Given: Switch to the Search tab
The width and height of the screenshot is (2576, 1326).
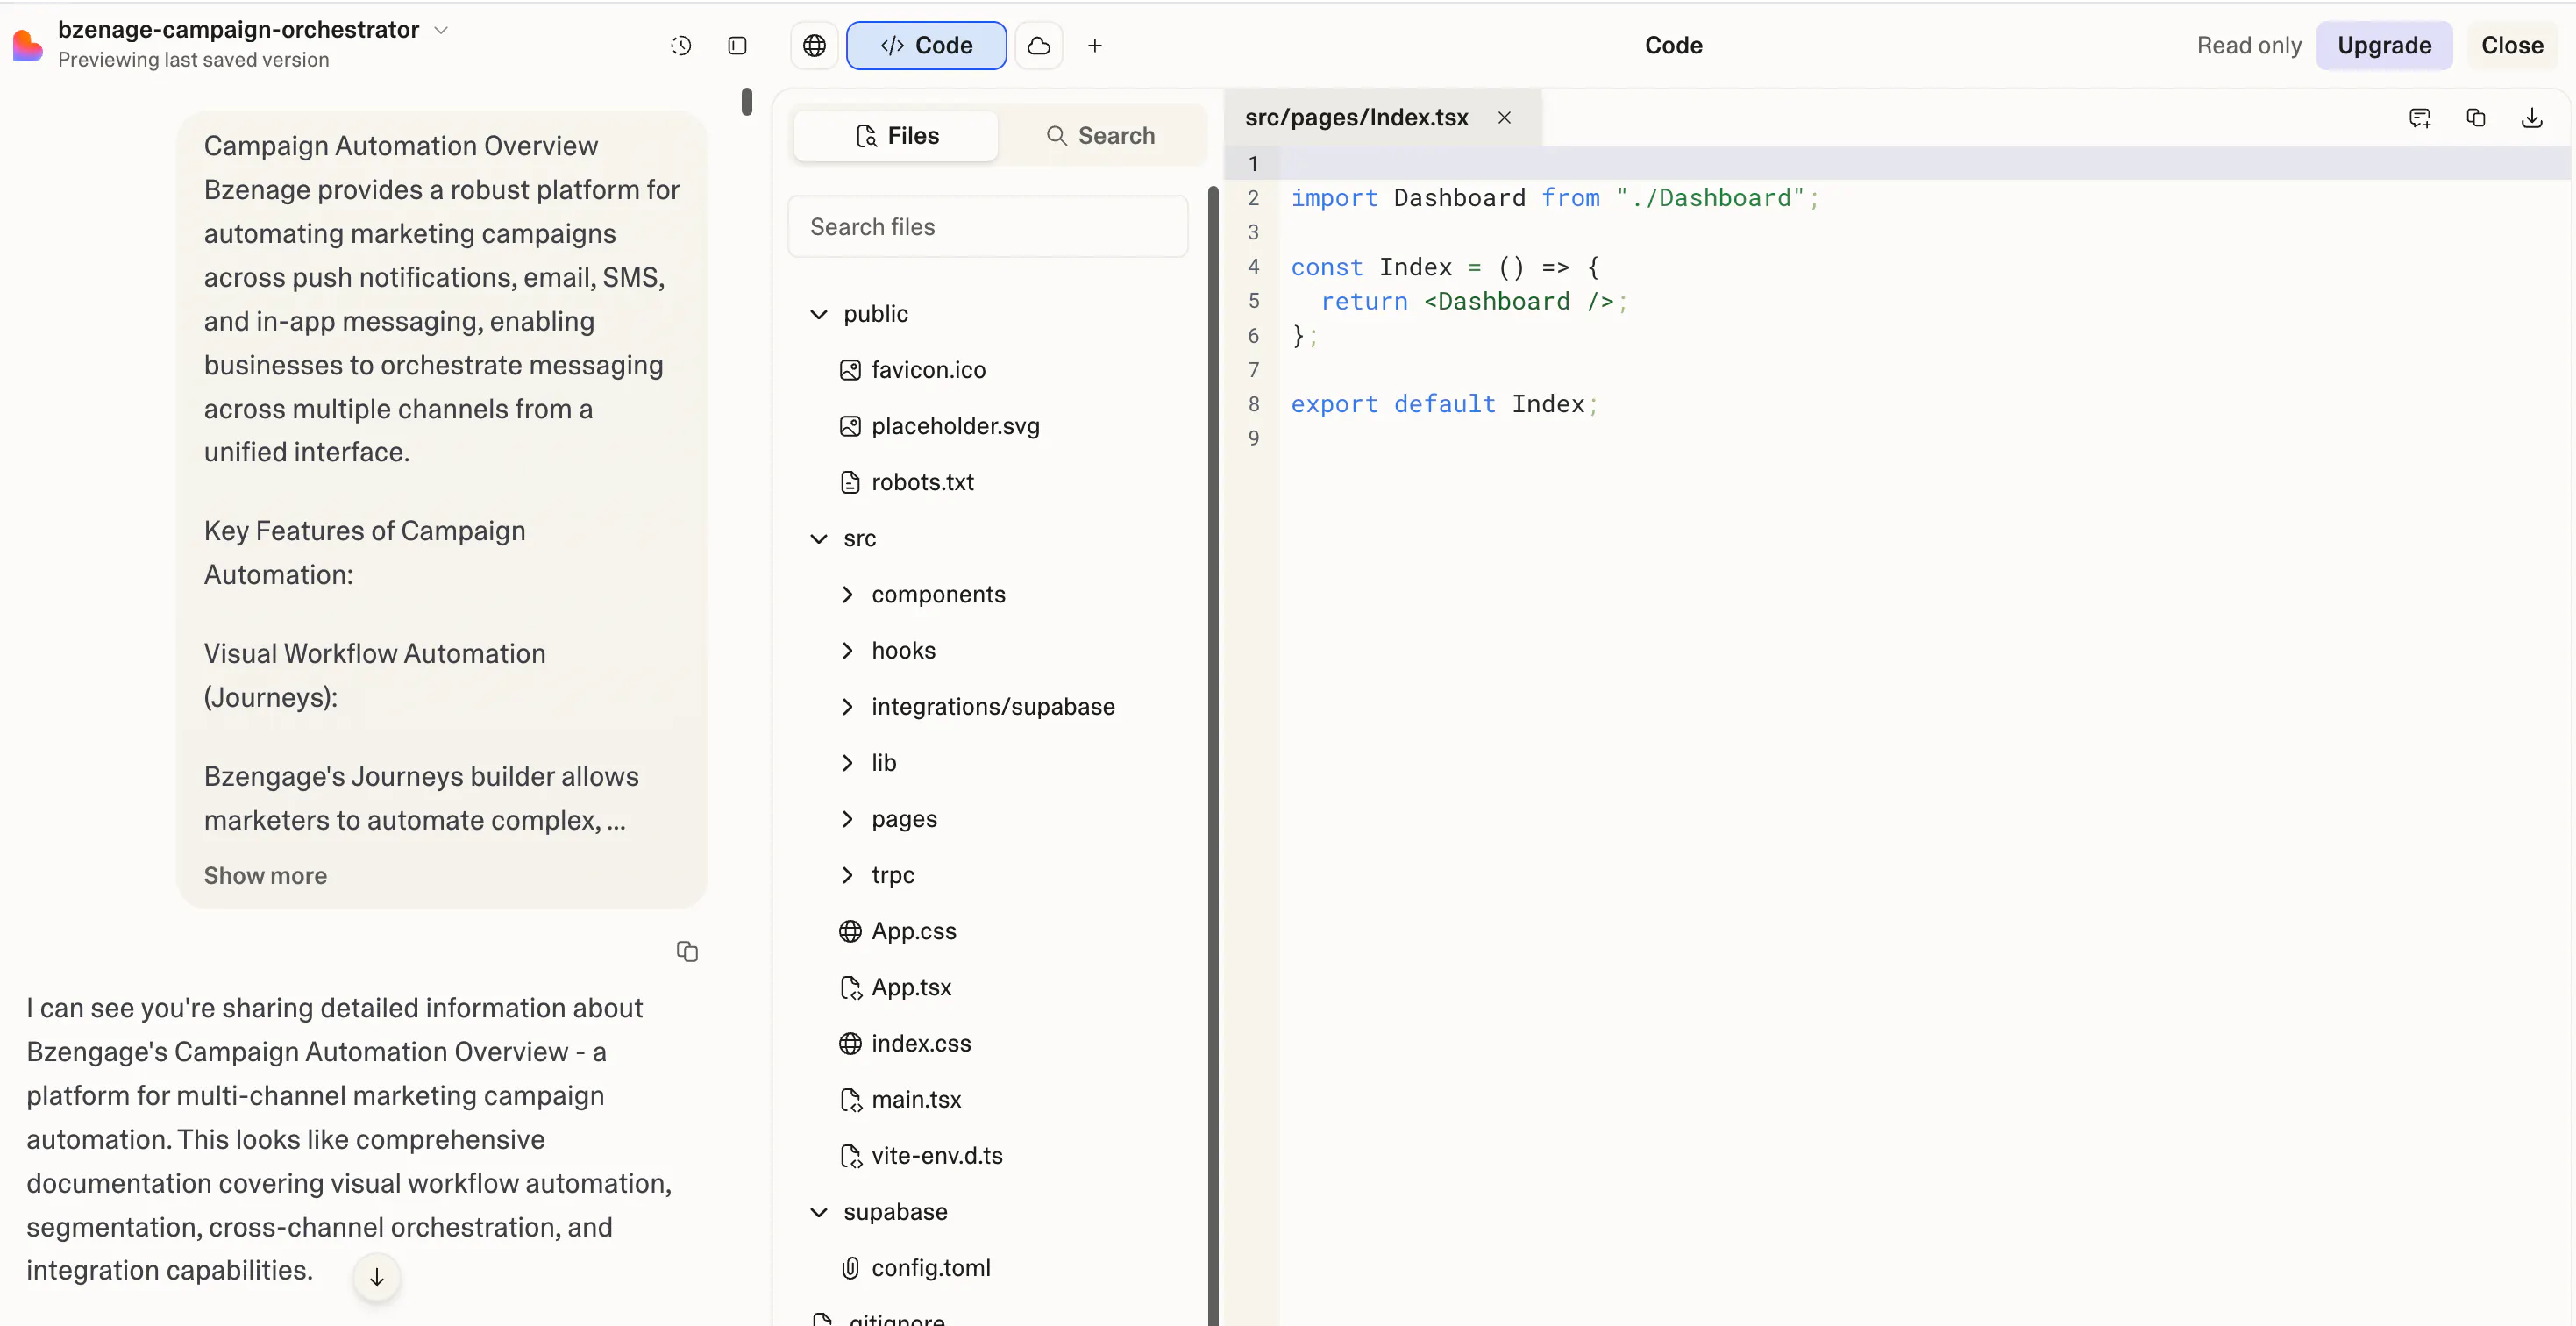Looking at the screenshot, I should [x=1101, y=135].
